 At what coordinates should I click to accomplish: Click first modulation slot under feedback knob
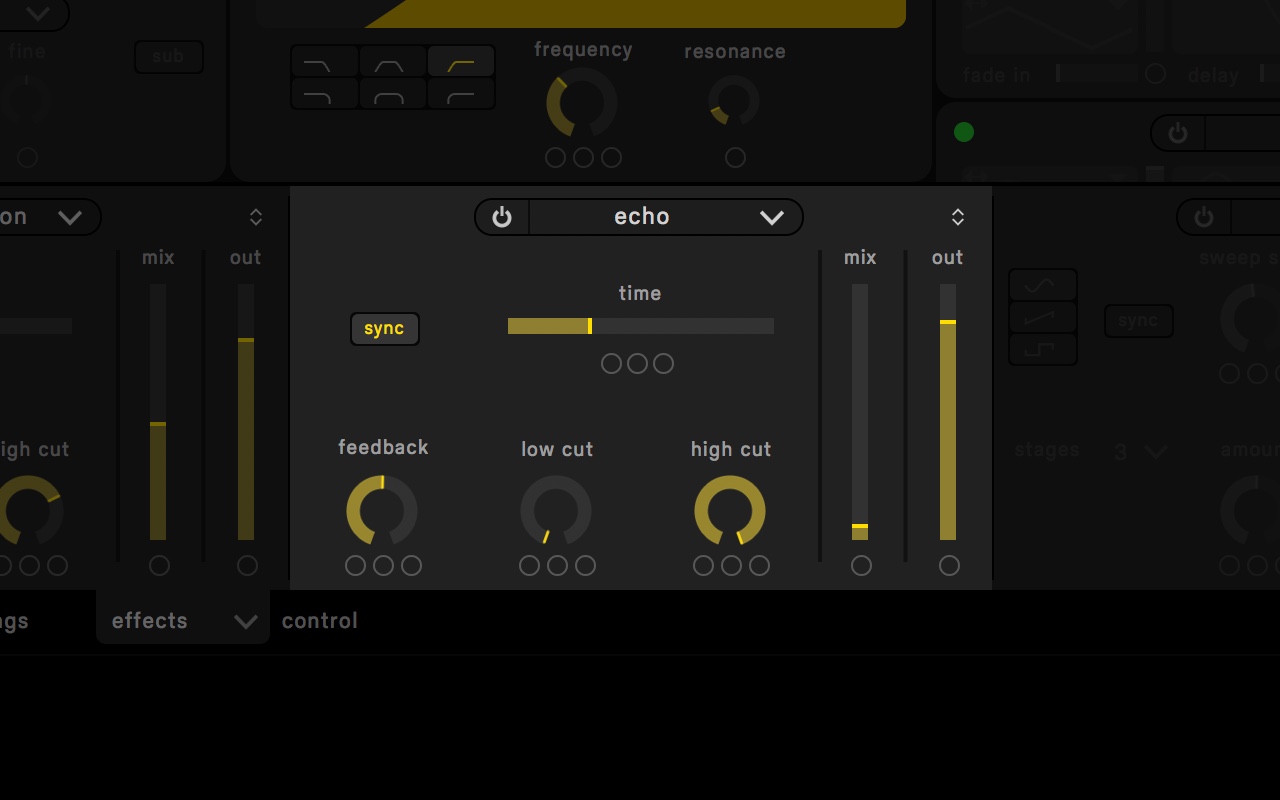(355, 566)
